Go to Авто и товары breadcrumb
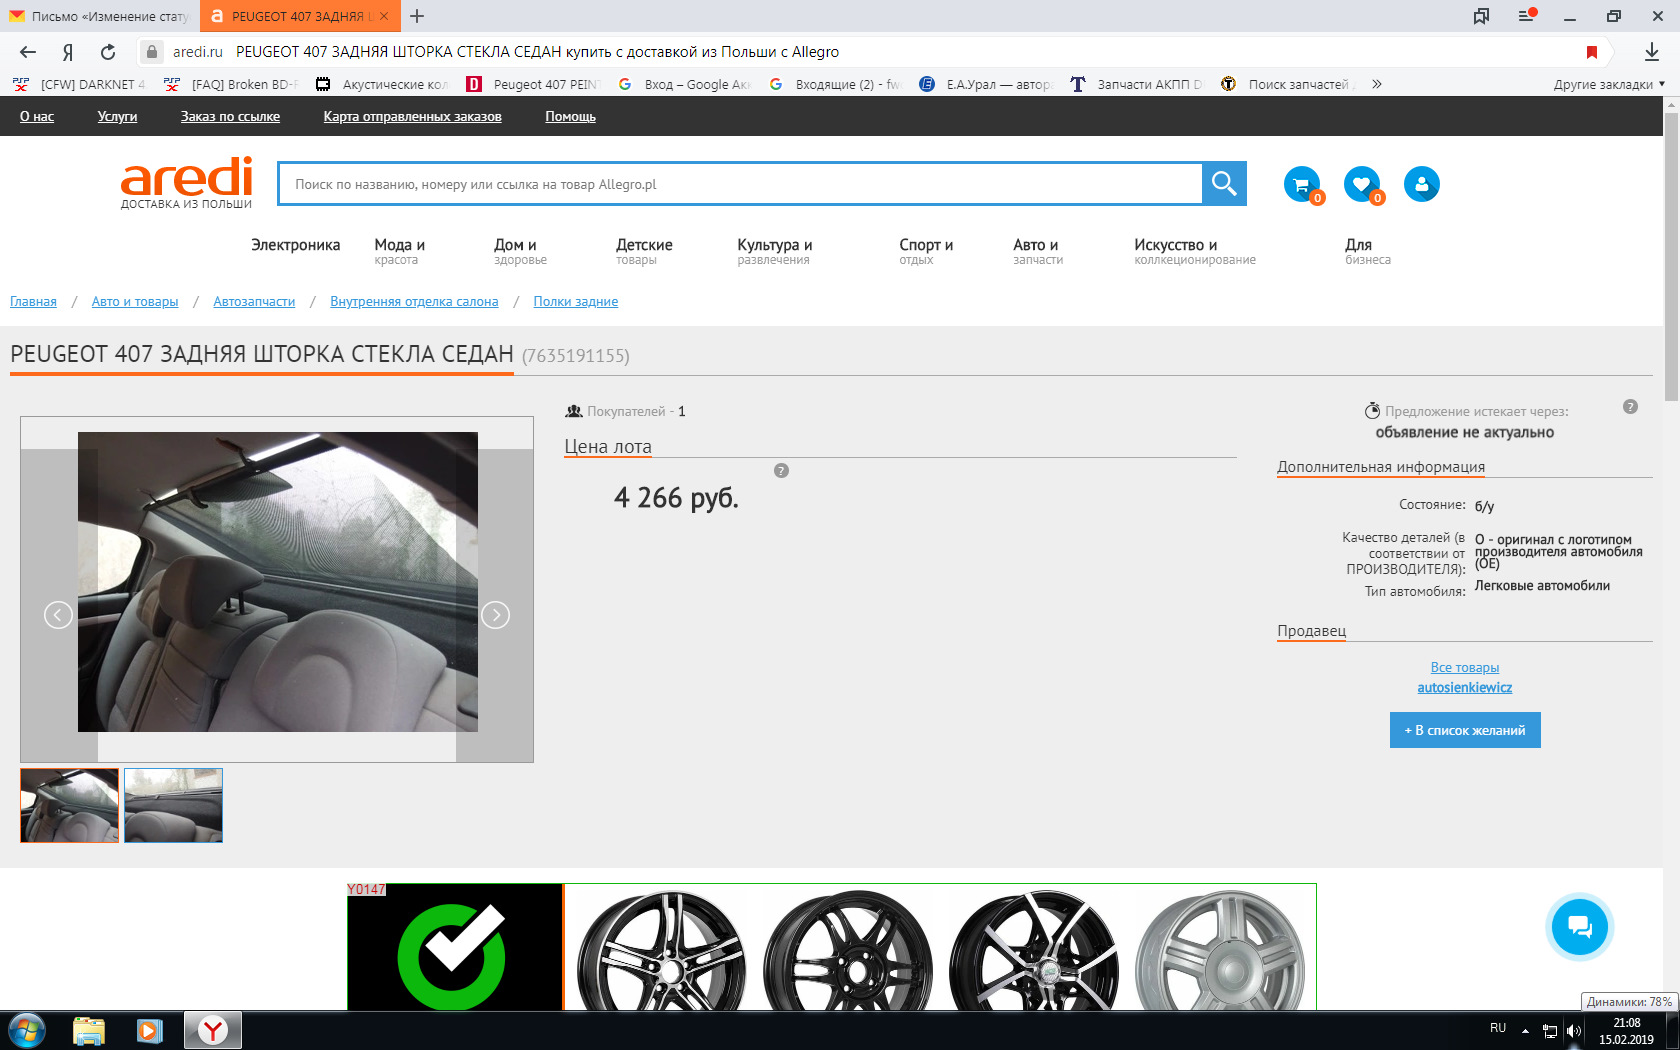Viewport: 1680px width, 1050px height. pyautogui.click(x=135, y=302)
